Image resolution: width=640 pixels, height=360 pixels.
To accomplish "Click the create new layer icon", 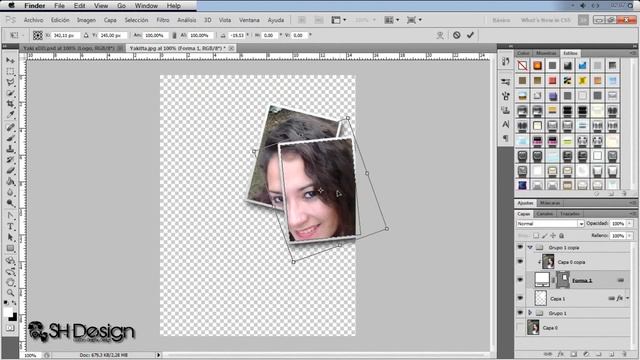I will (x=611, y=354).
